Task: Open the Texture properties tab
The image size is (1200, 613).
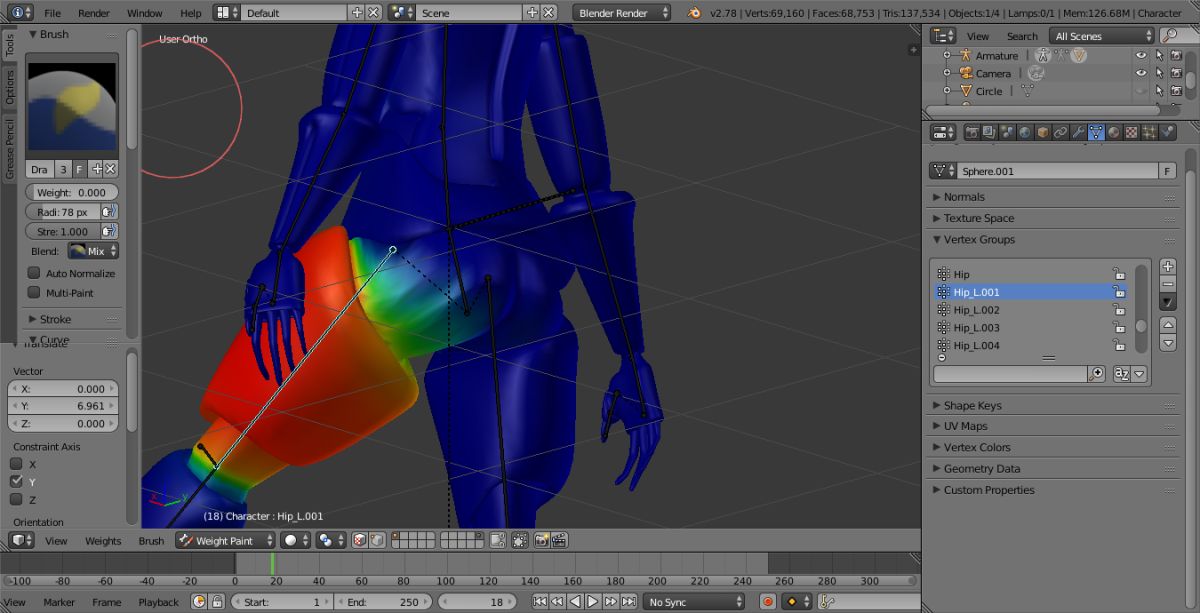Action: tap(1131, 132)
